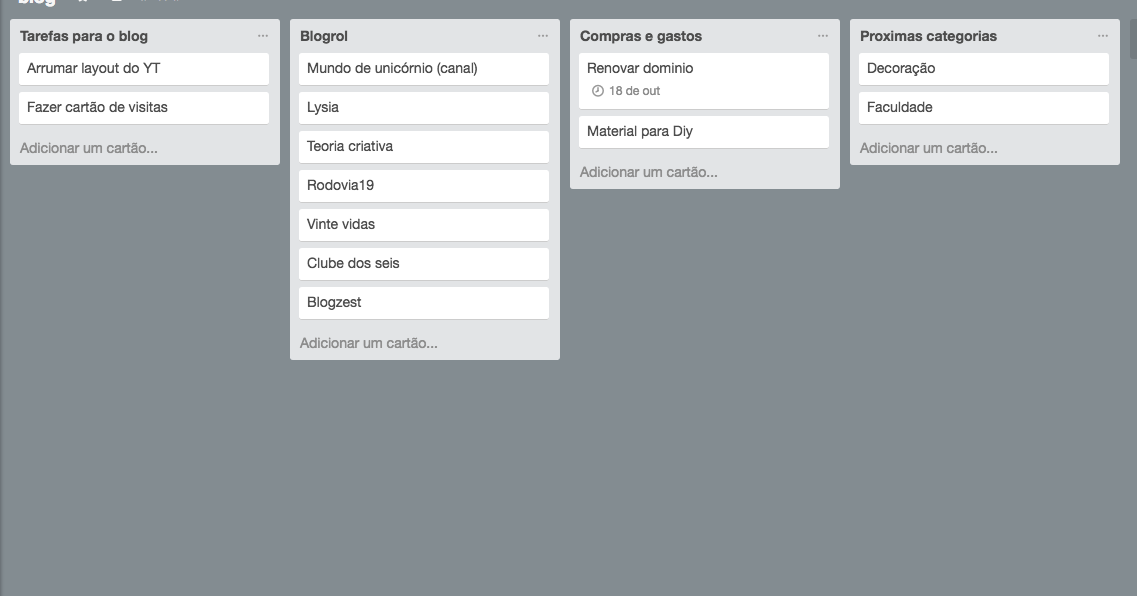Open the Rodovia19 card
Screen dimensions: 1137x596
click(x=423, y=186)
